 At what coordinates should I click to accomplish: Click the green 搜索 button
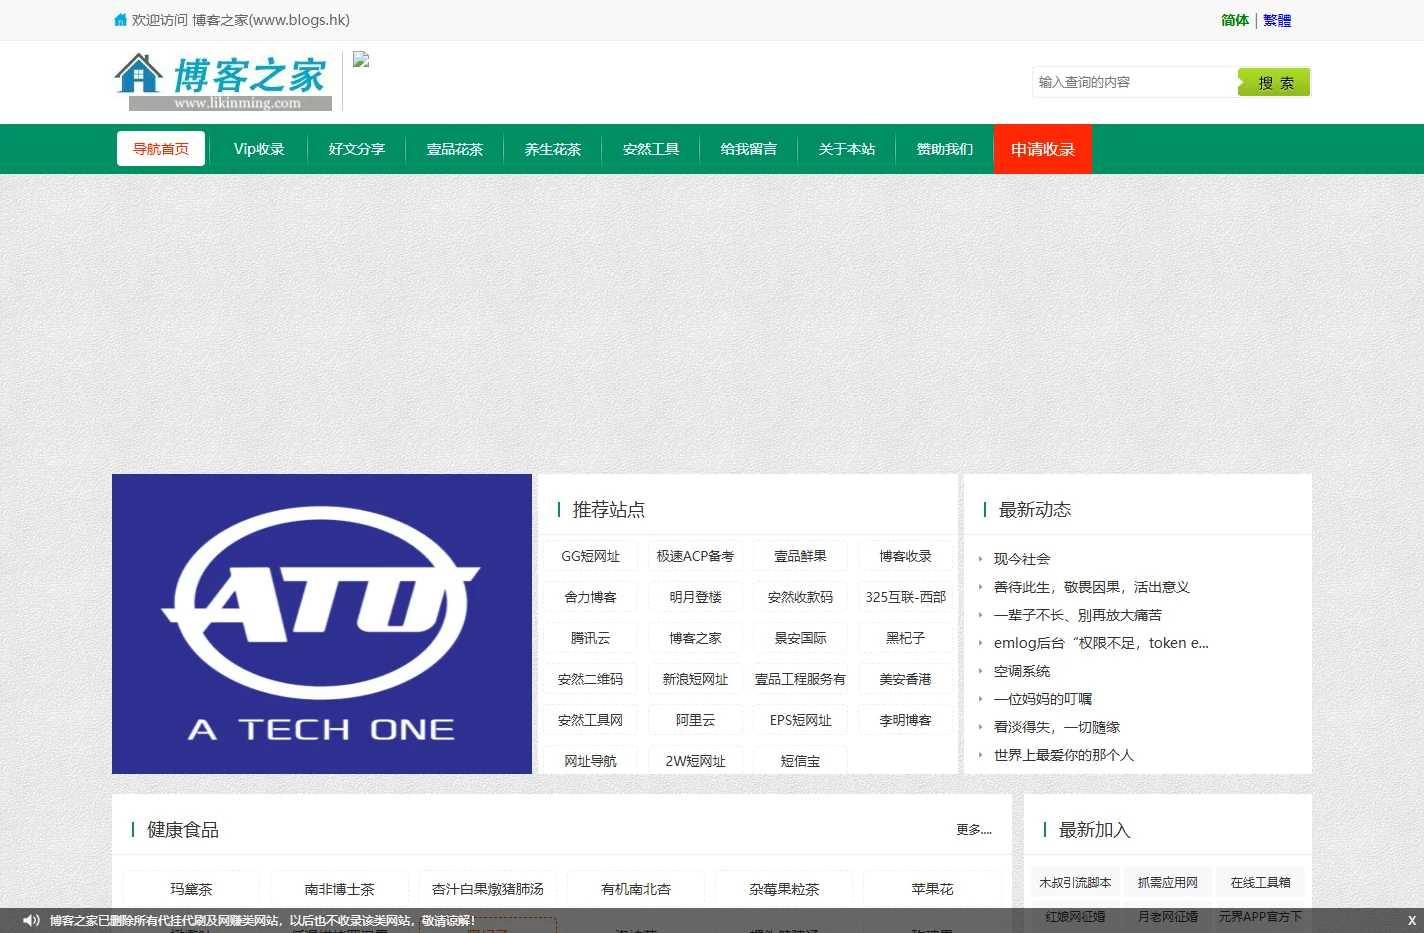[1274, 82]
